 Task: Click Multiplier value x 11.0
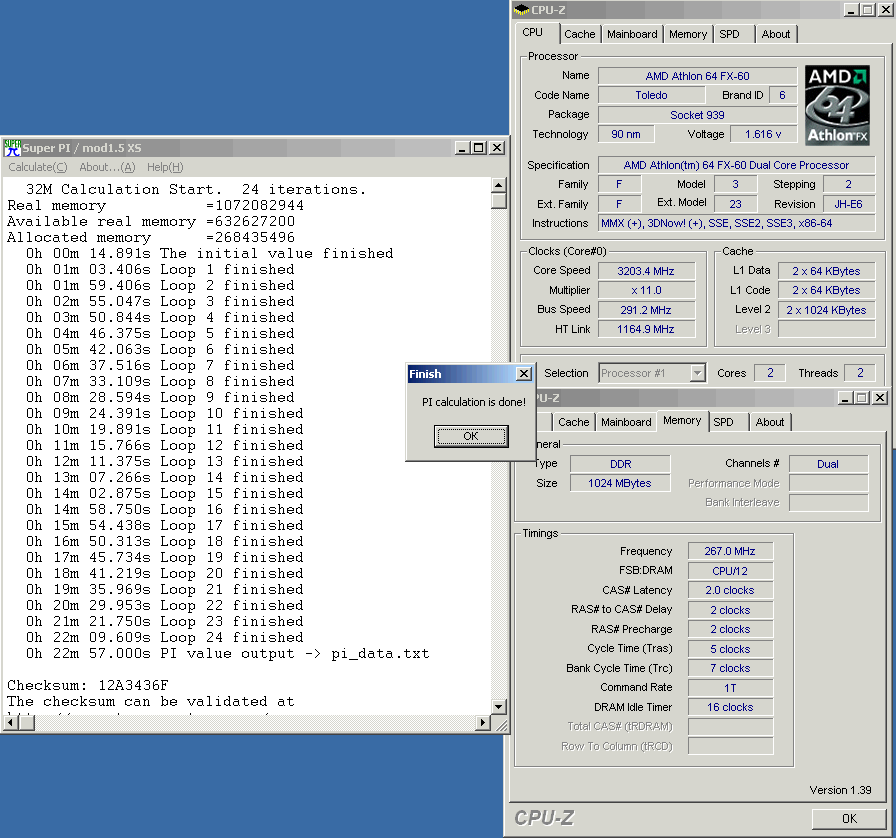[646, 290]
